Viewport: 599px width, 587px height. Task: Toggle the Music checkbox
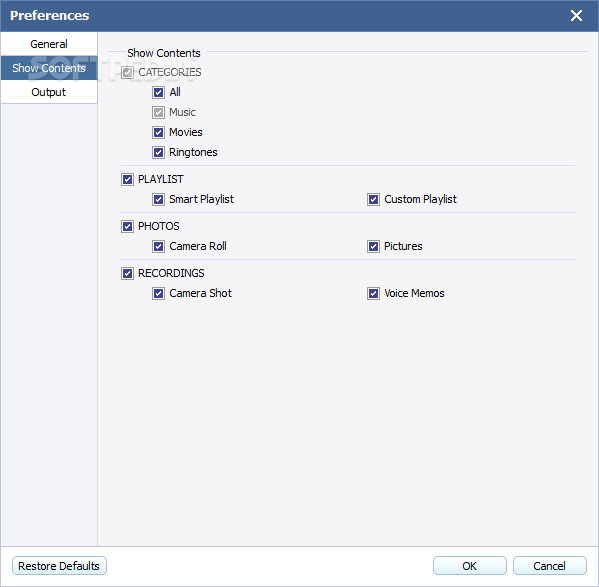pyautogui.click(x=158, y=112)
